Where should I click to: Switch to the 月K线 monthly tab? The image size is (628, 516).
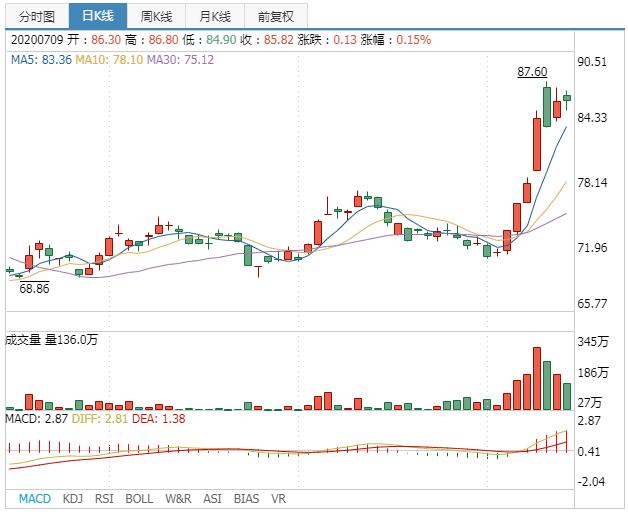tap(213, 17)
